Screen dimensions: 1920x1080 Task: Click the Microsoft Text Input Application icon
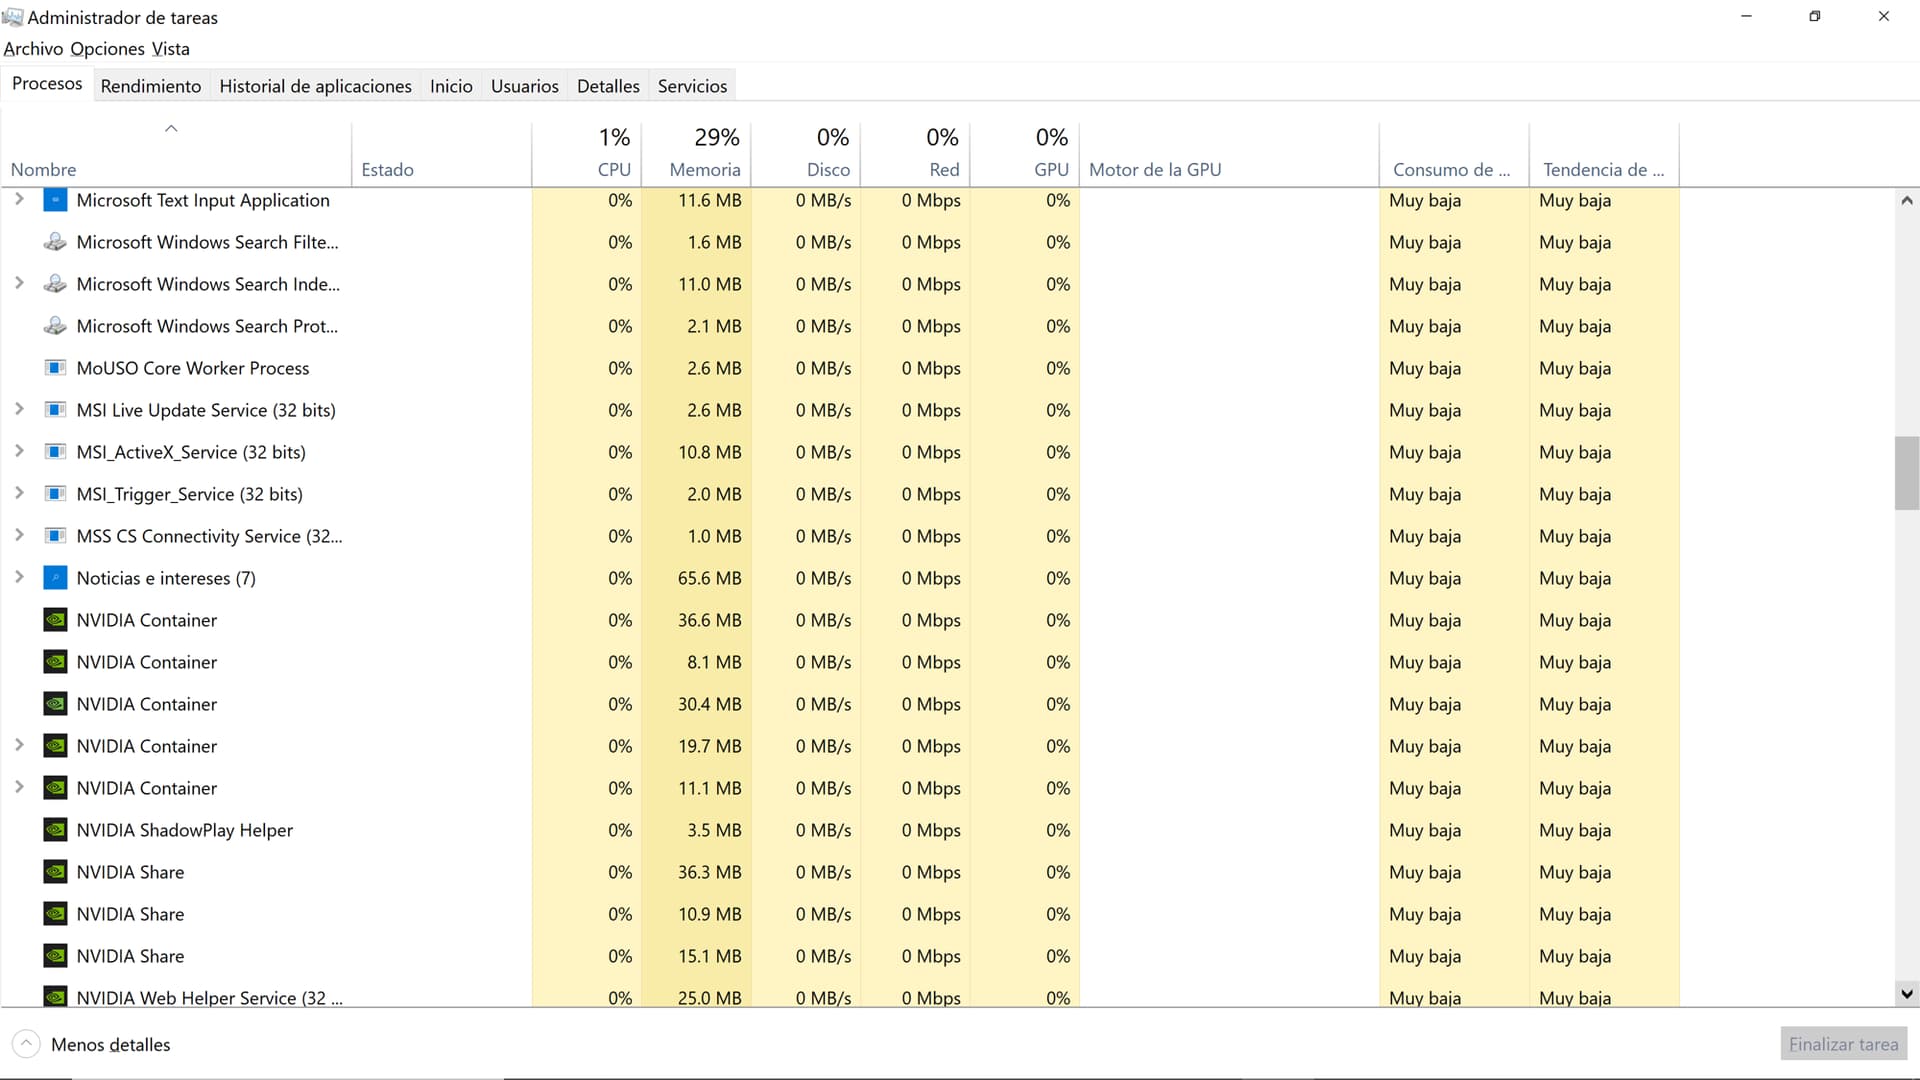coord(56,200)
